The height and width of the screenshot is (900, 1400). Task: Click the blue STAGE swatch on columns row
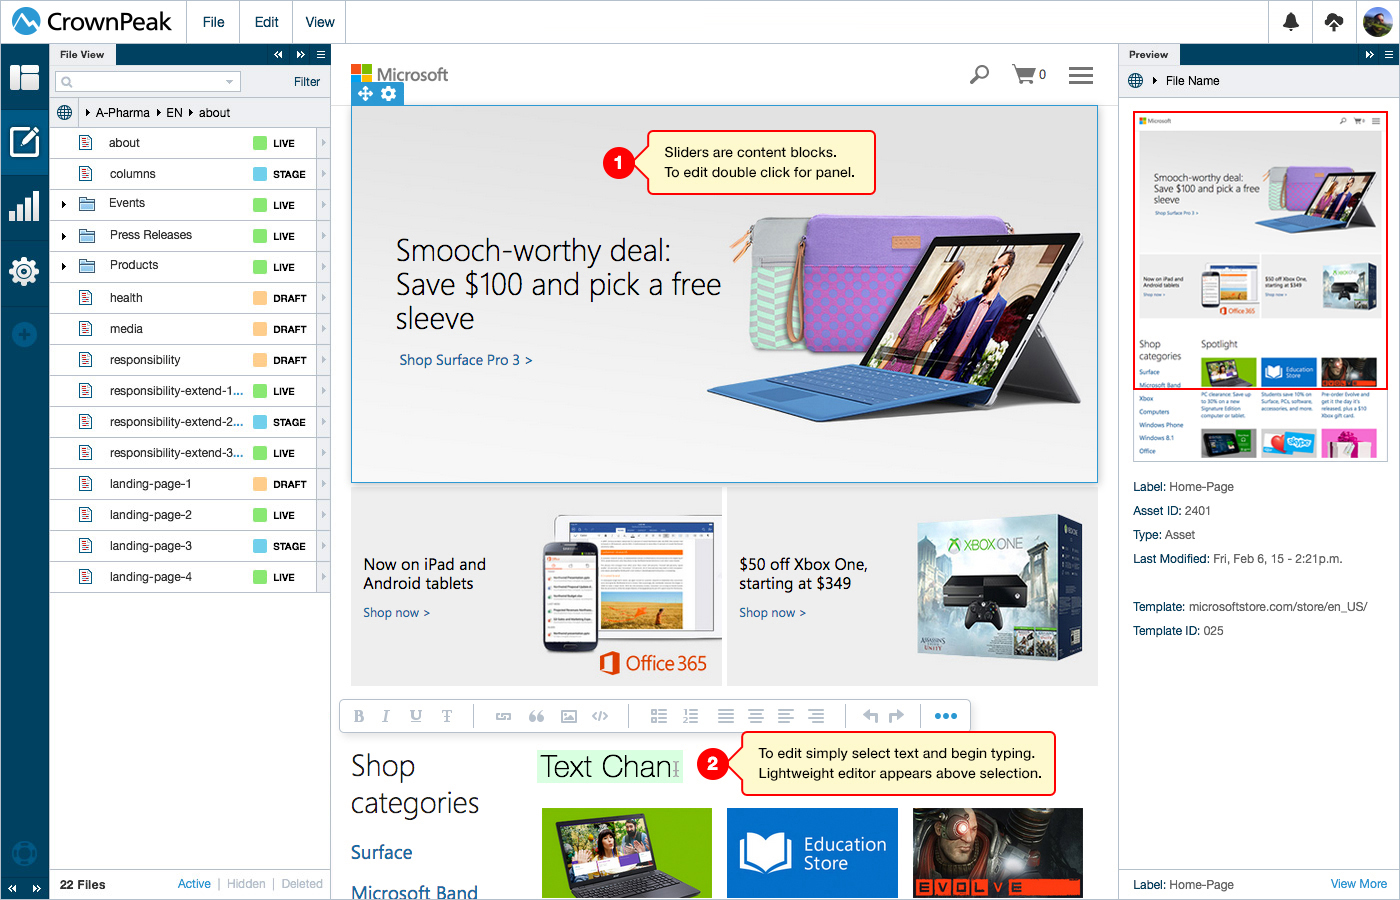click(x=260, y=174)
